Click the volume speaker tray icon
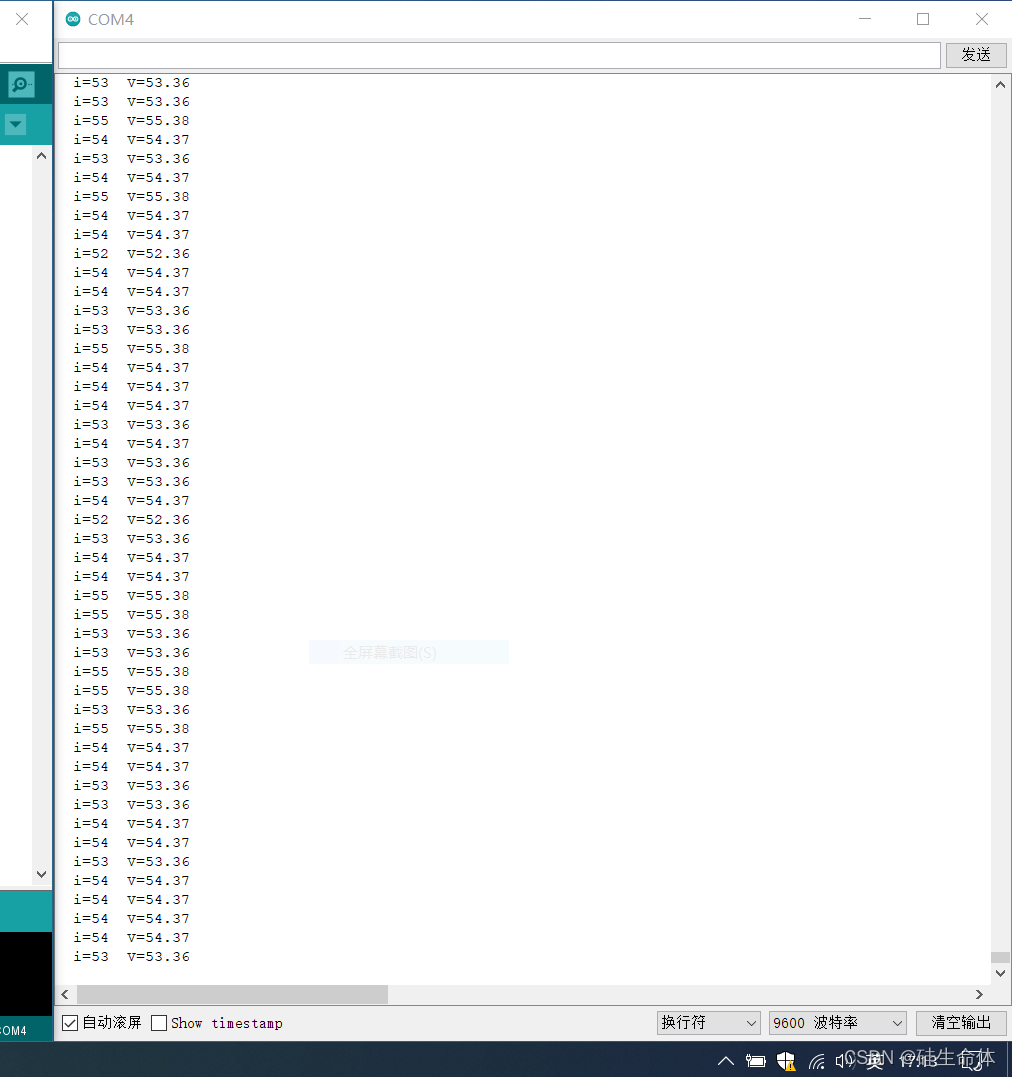Viewport: 1012px width, 1077px height. click(x=844, y=1062)
